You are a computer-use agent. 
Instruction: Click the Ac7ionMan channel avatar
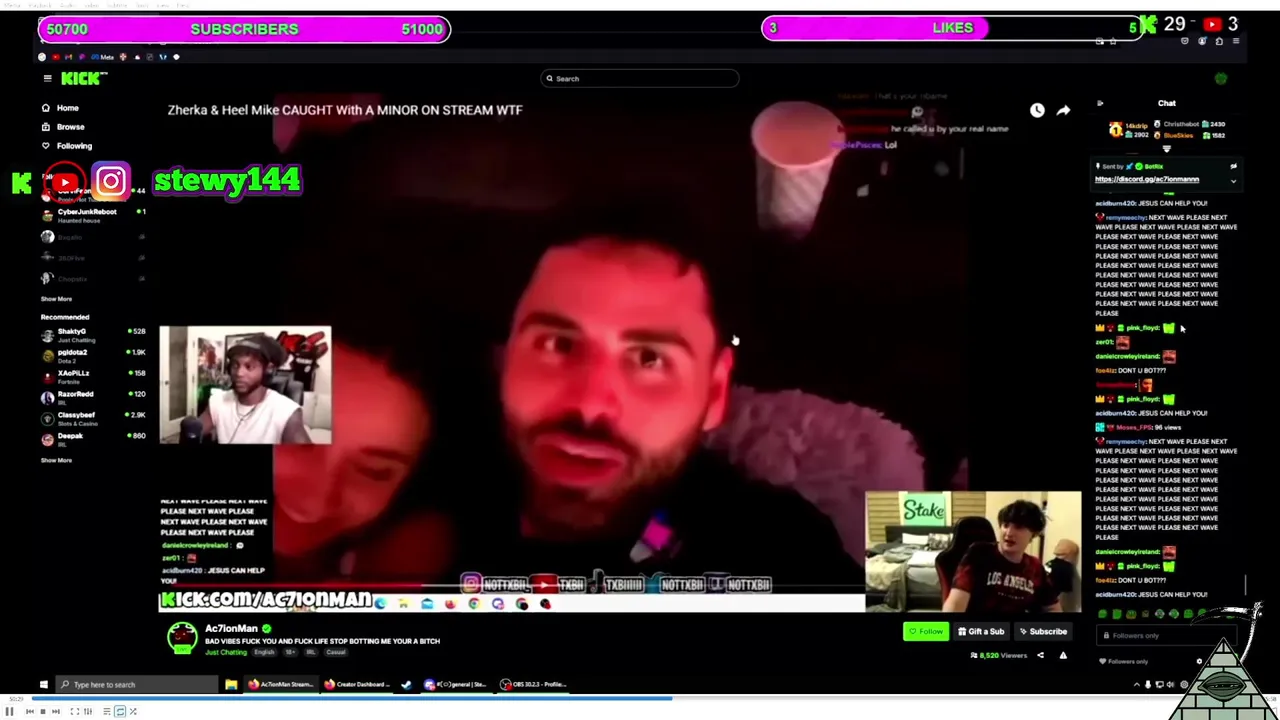[182, 638]
